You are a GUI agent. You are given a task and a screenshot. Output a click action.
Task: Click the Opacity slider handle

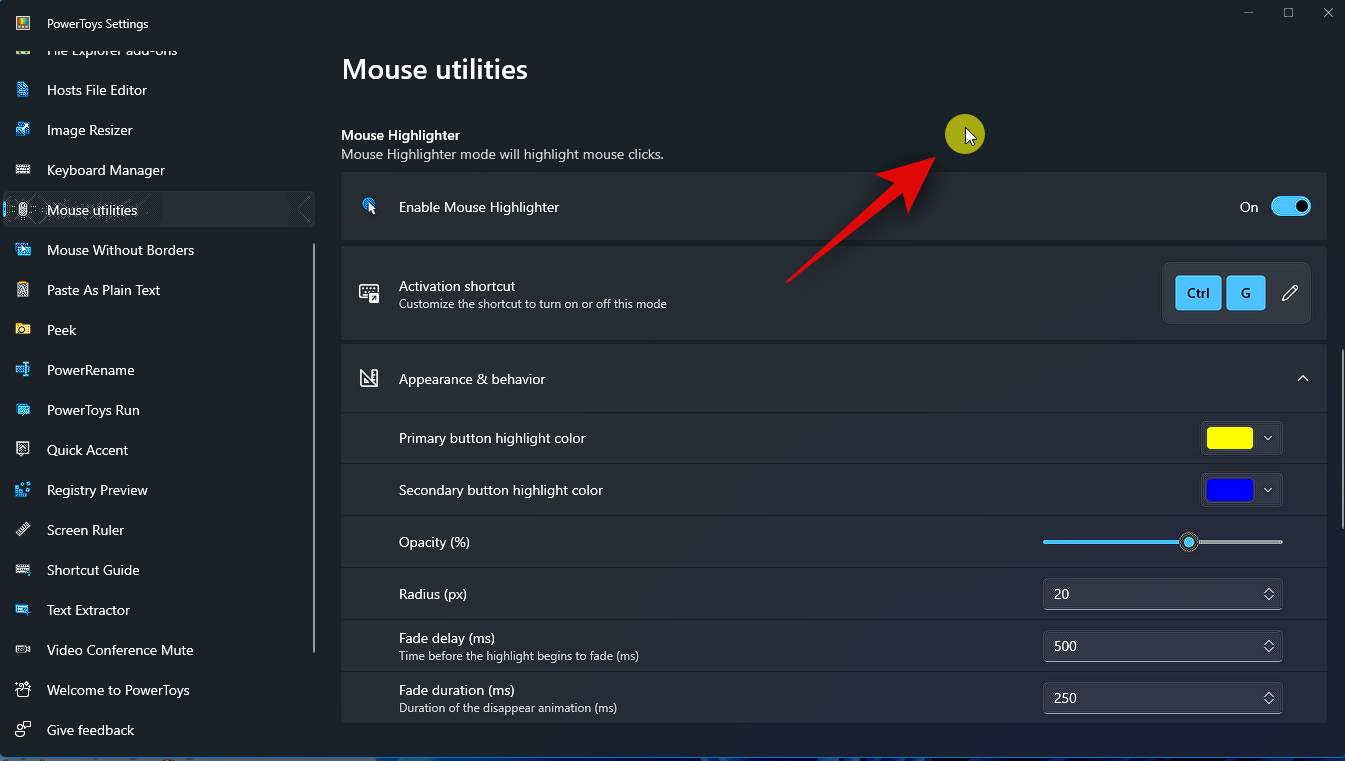click(x=1188, y=542)
